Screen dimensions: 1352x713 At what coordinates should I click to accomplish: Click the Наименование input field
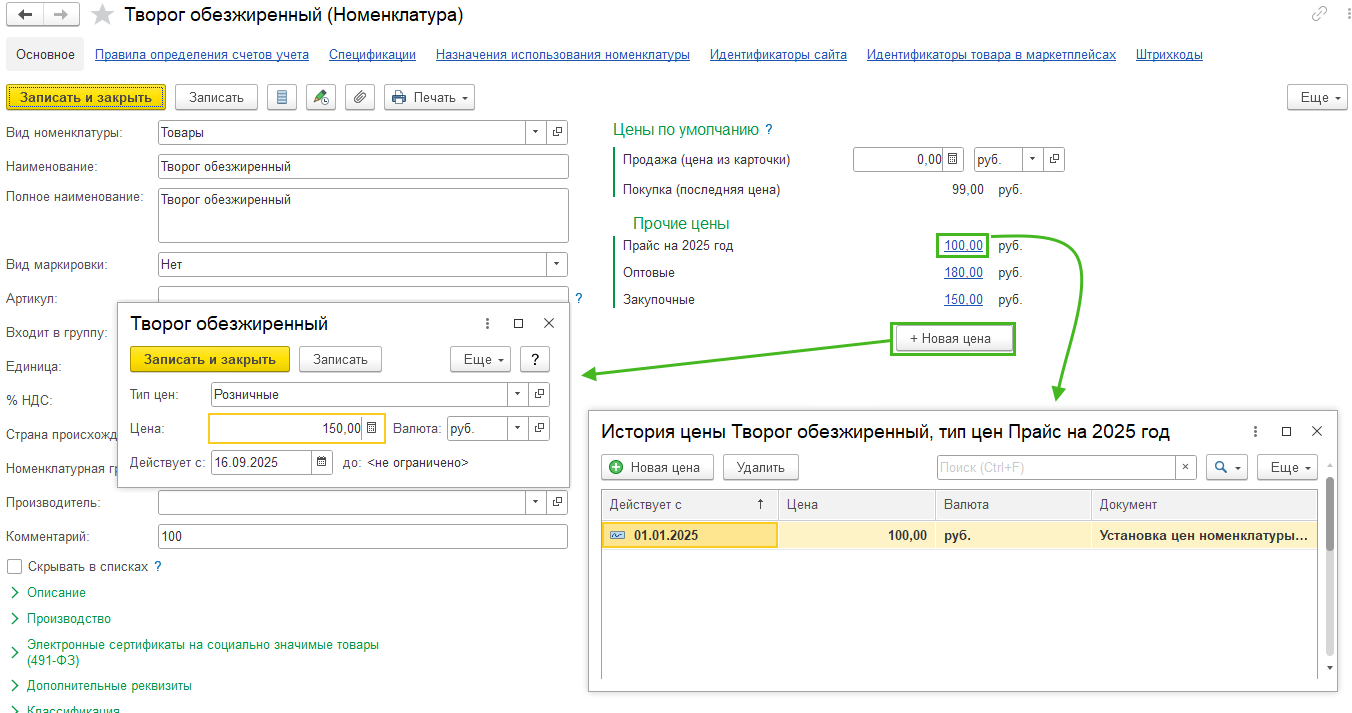click(x=362, y=167)
